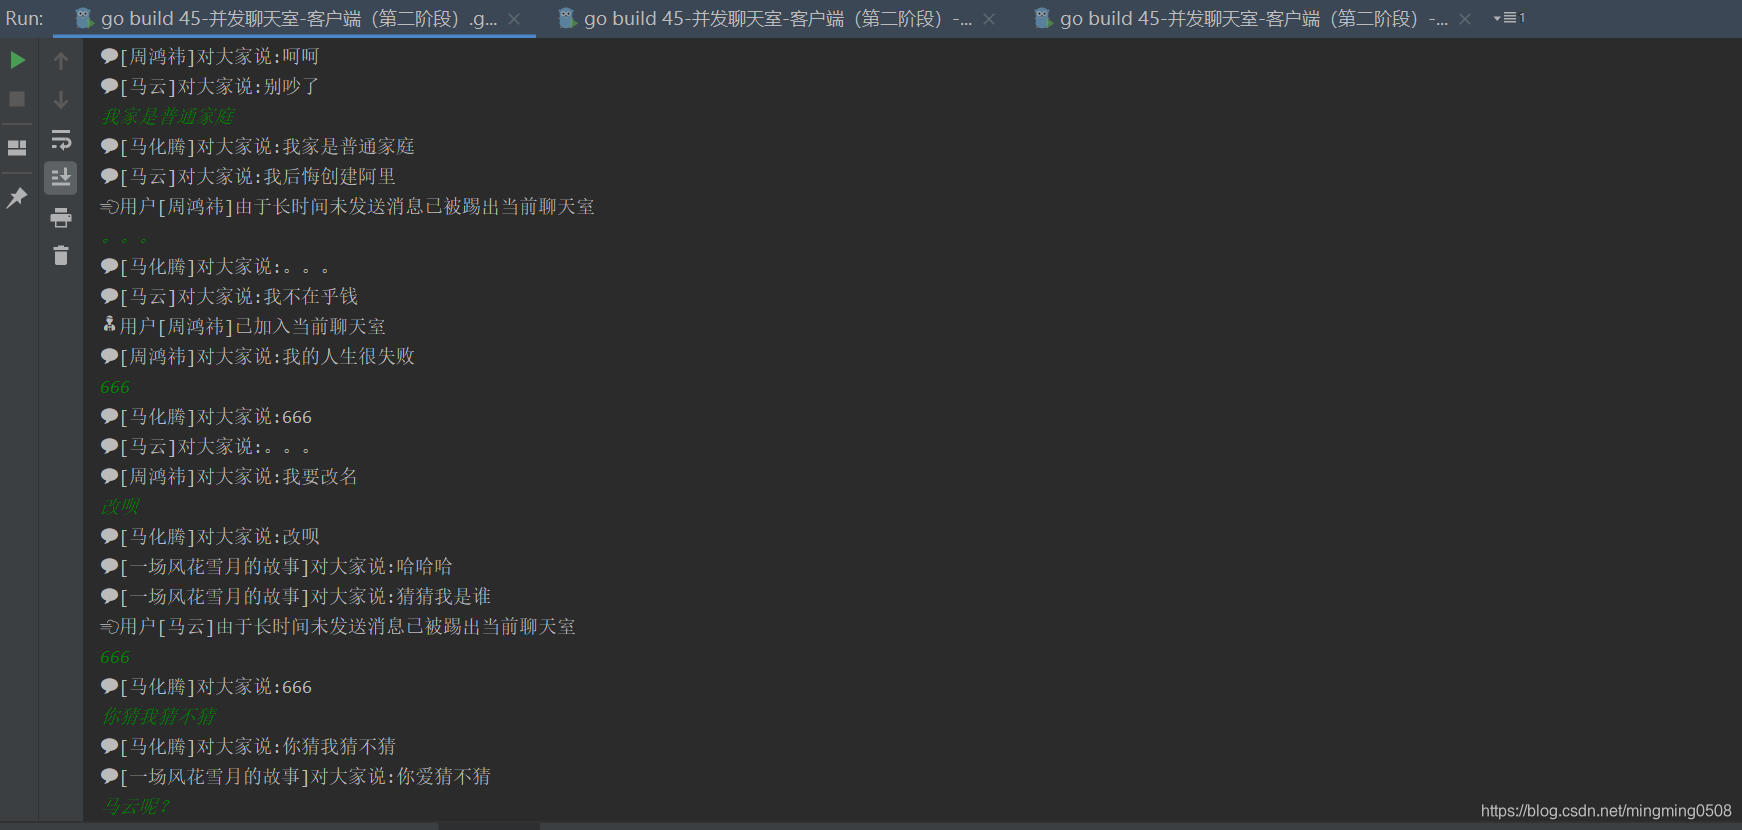The width and height of the screenshot is (1742, 830).
Task: Click the line '[马云]对大家说:我后悔创建阿里'
Action: pos(248,177)
